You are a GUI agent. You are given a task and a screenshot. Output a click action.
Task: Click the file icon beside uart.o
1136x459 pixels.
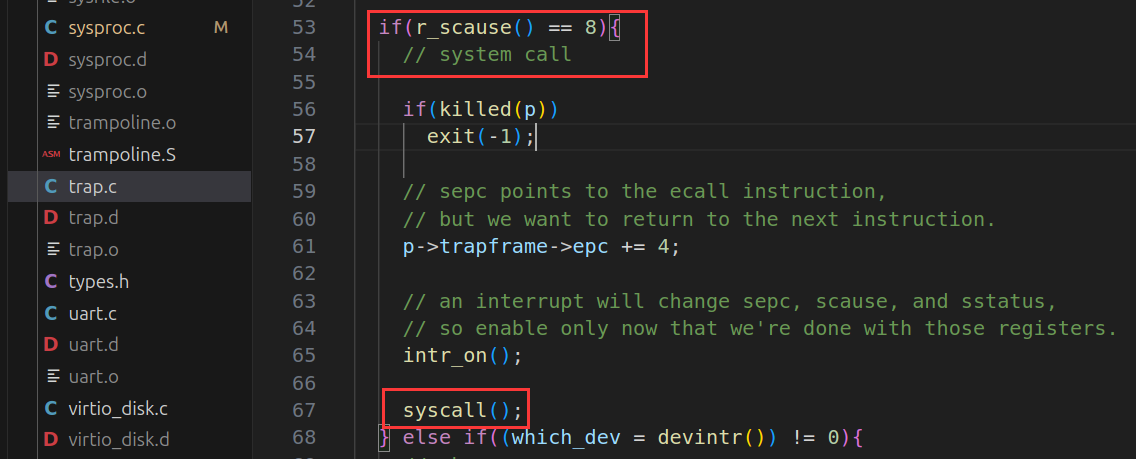[x=51, y=376]
